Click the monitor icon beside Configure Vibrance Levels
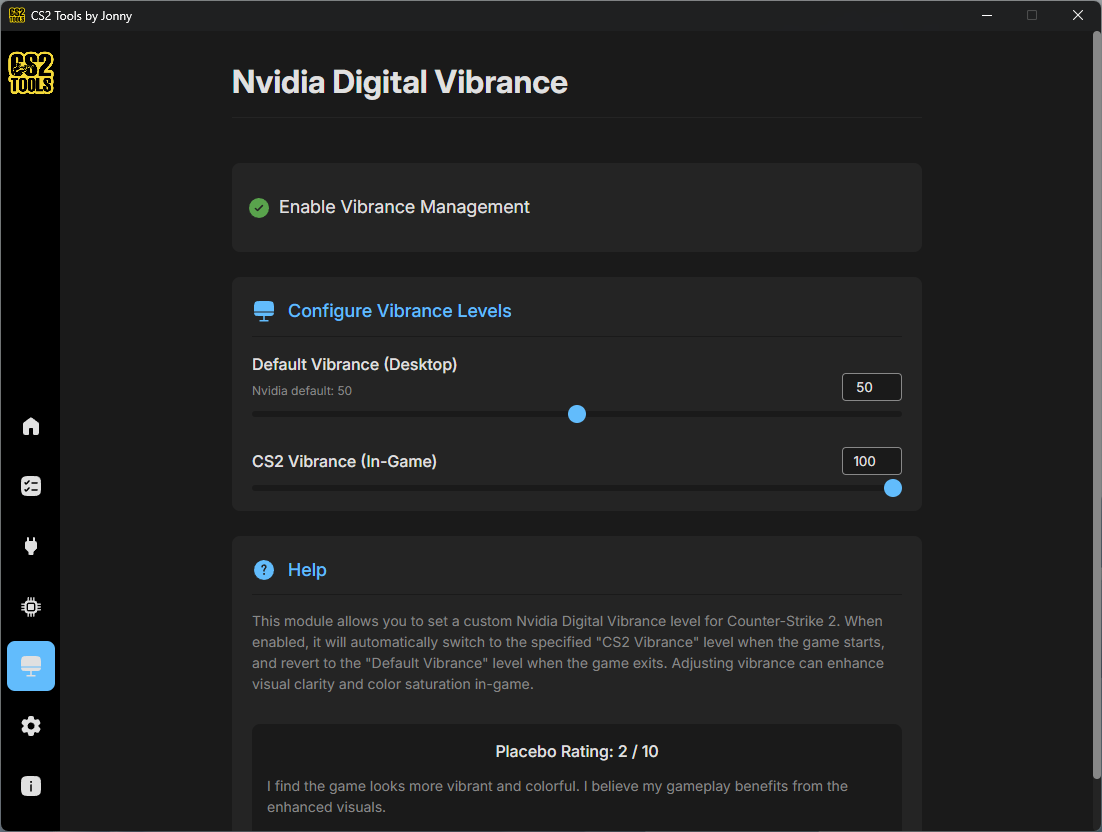1102x832 pixels. [263, 310]
